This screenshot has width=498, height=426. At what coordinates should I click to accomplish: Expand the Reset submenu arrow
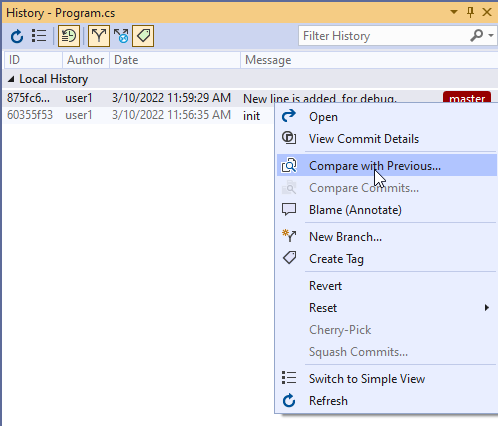[x=487, y=308]
